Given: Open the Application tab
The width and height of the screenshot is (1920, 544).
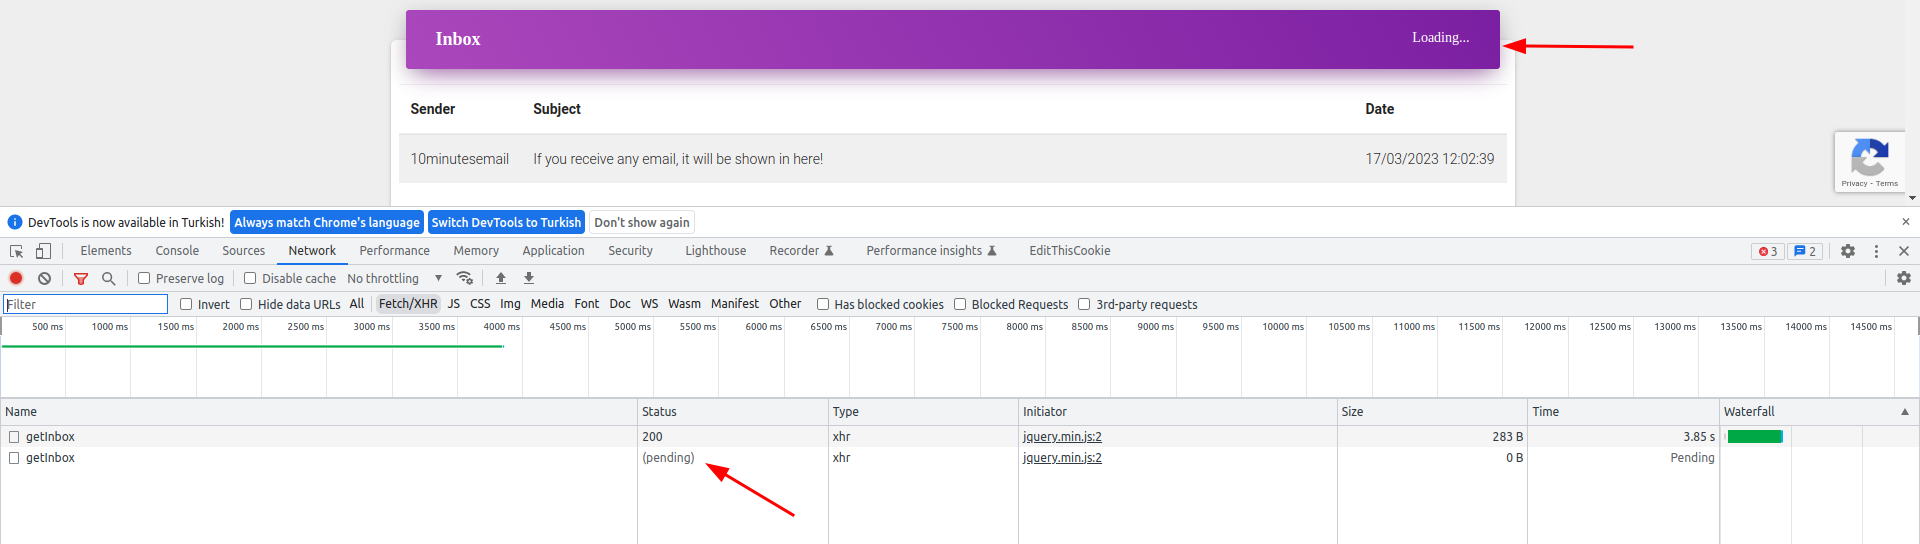Looking at the screenshot, I should pyautogui.click(x=553, y=251).
